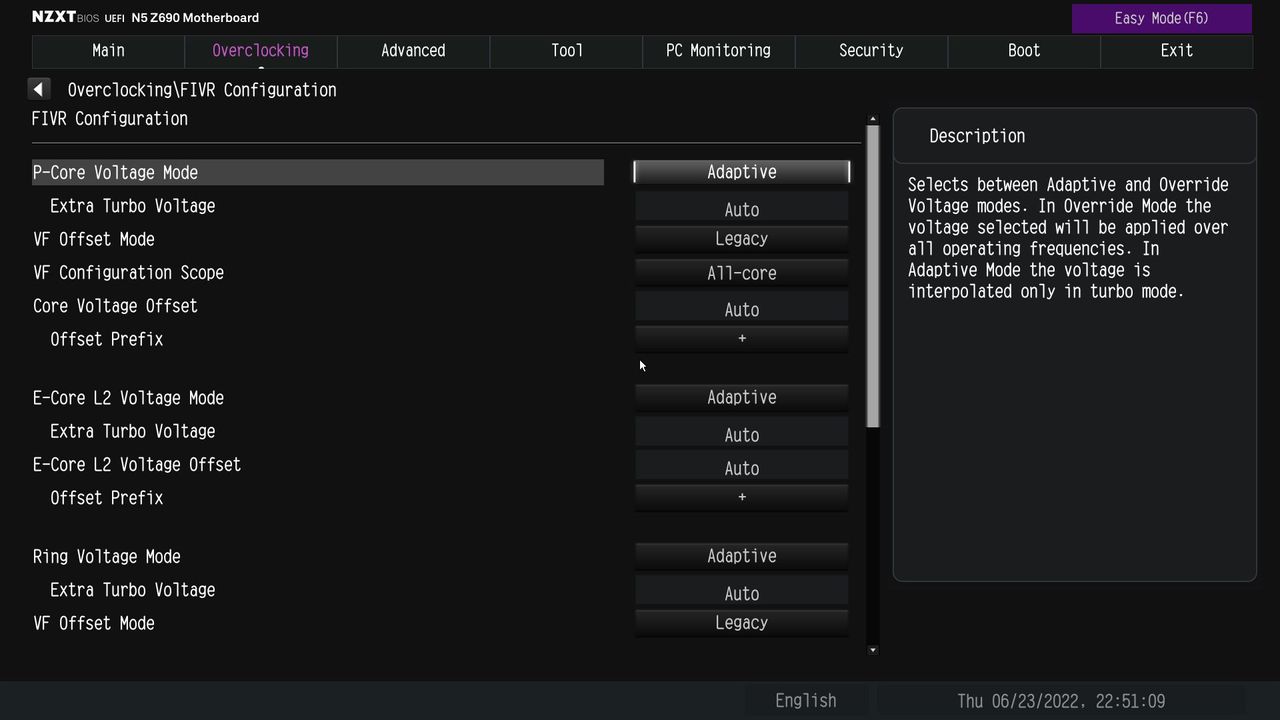The image size is (1280, 720).
Task: Edit the P-Core Extra Turbo Voltage field
Action: pyautogui.click(x=741, y=208)
